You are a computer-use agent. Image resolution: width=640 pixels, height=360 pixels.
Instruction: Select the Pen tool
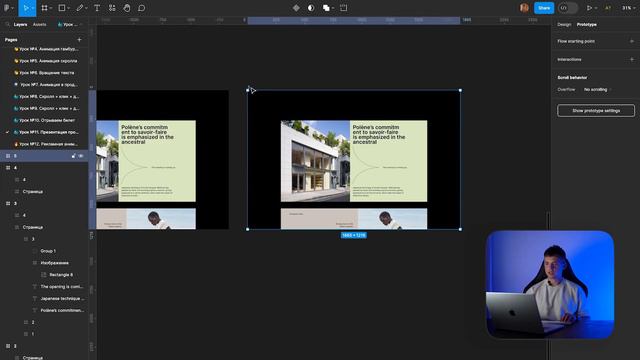tap(80, 8)
